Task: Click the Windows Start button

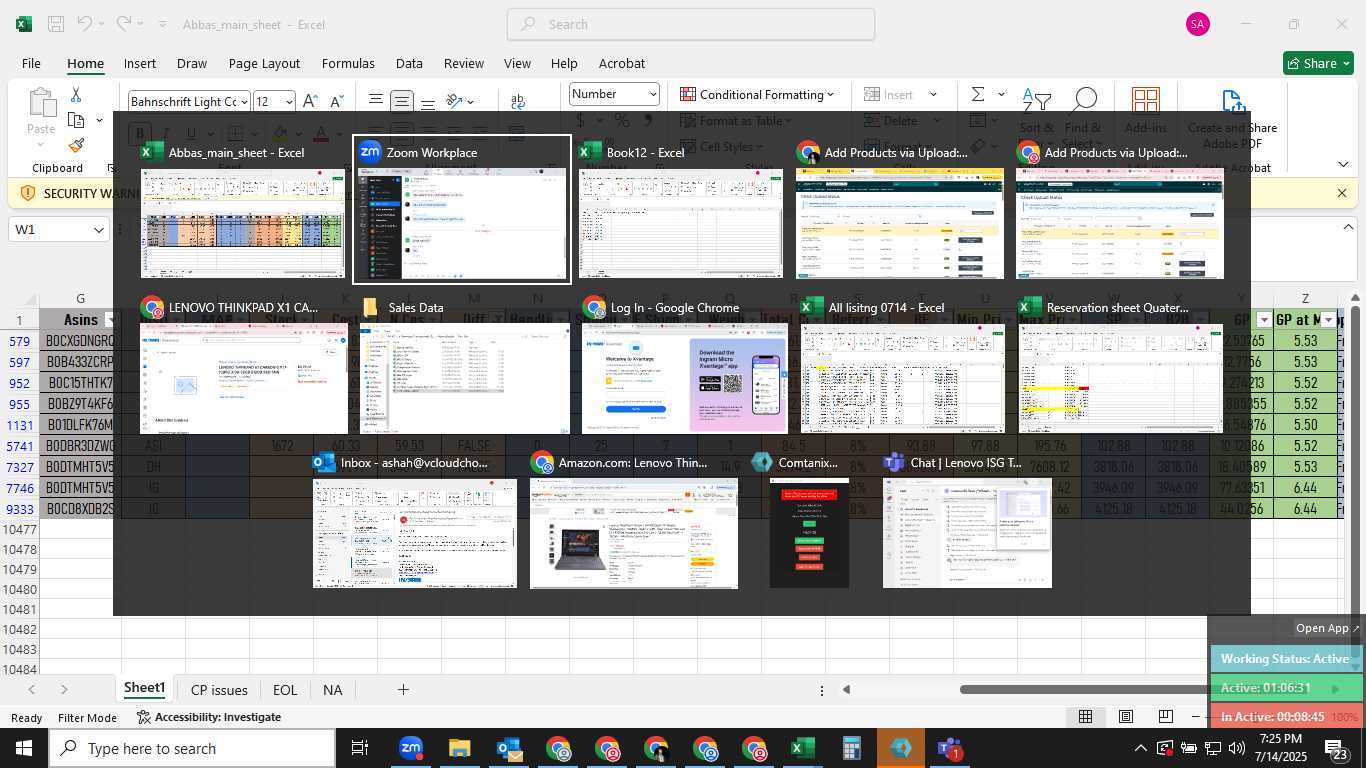Action: pos(24,748)
